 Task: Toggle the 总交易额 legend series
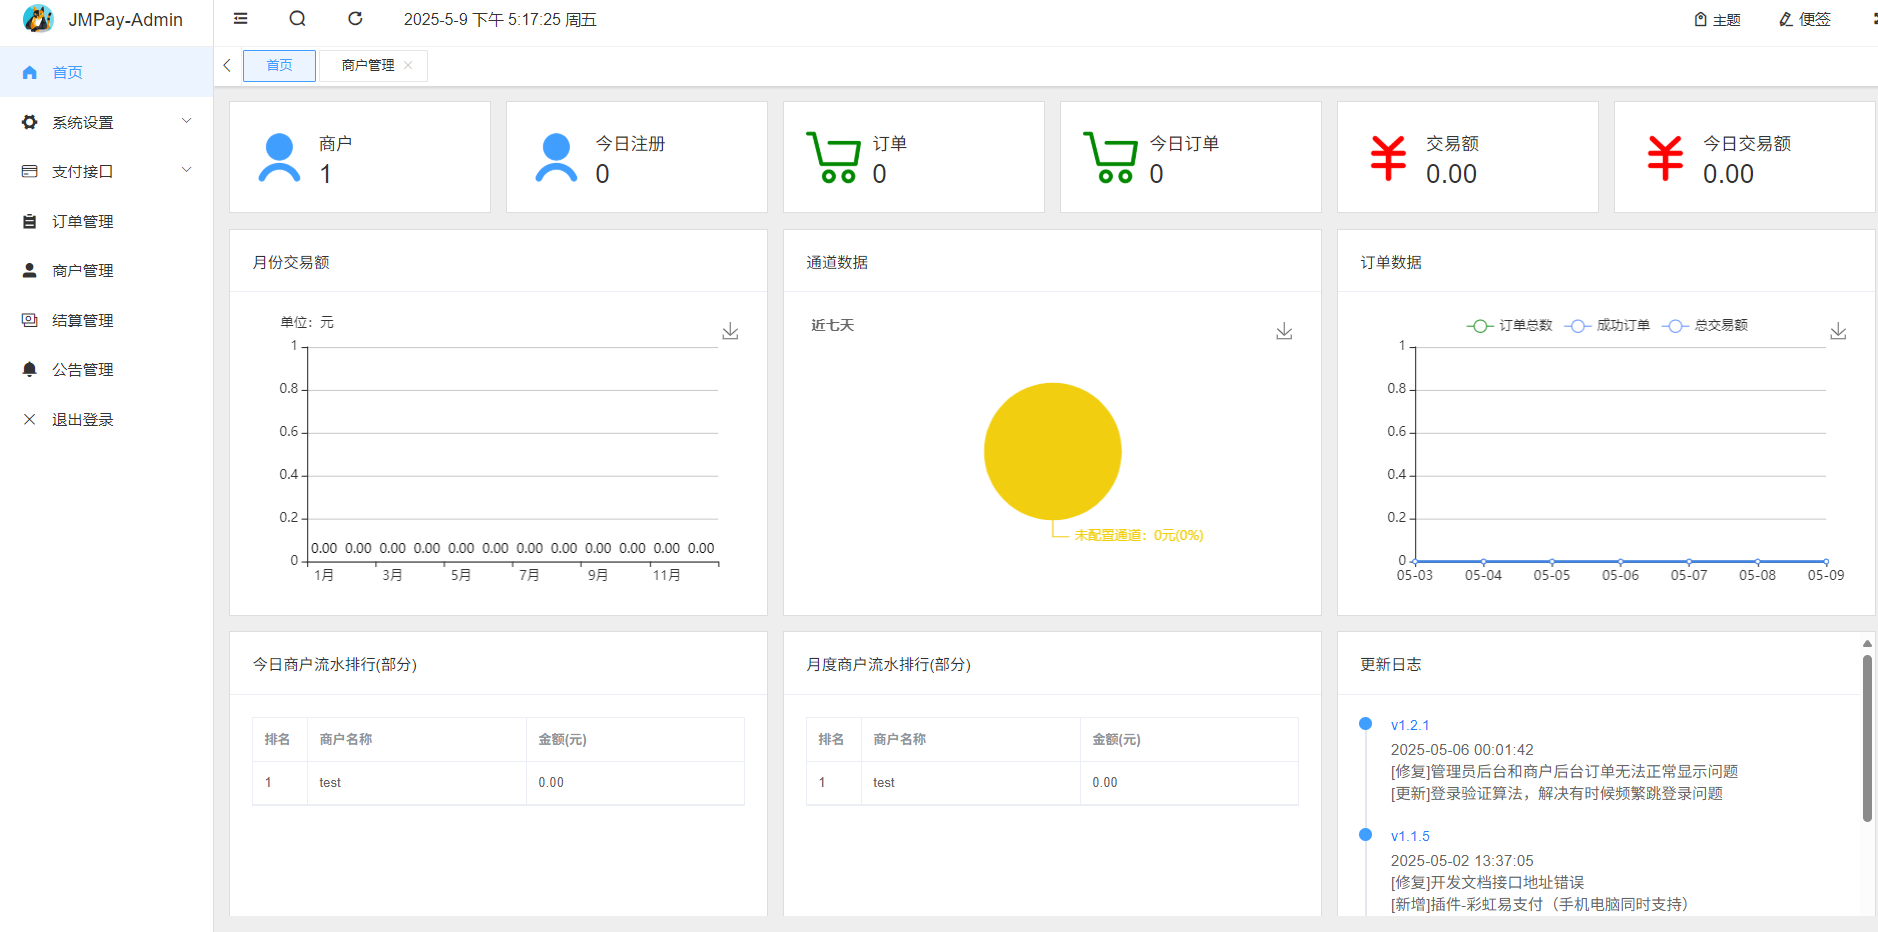[1706, 326]
